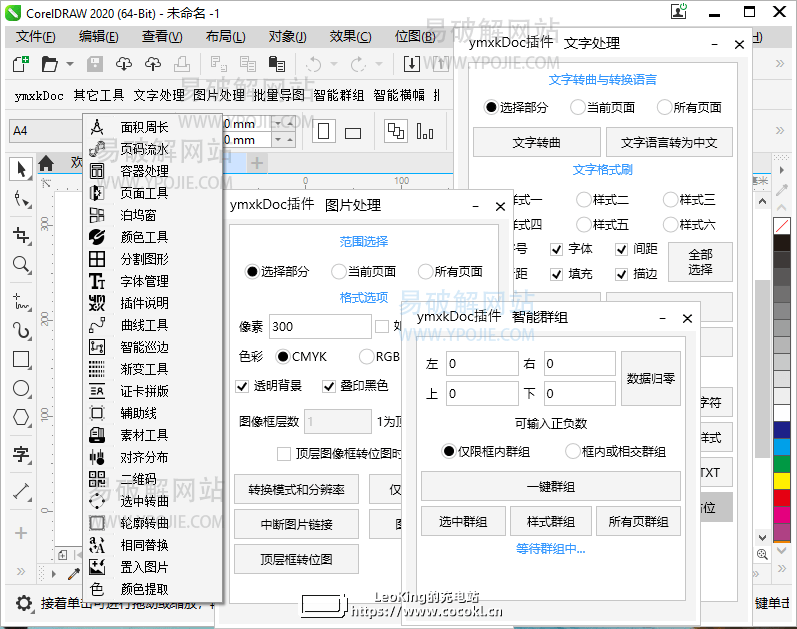Pick the red swatch in color palette
This screenshot has width=797, height=629.
pos(782,498)
